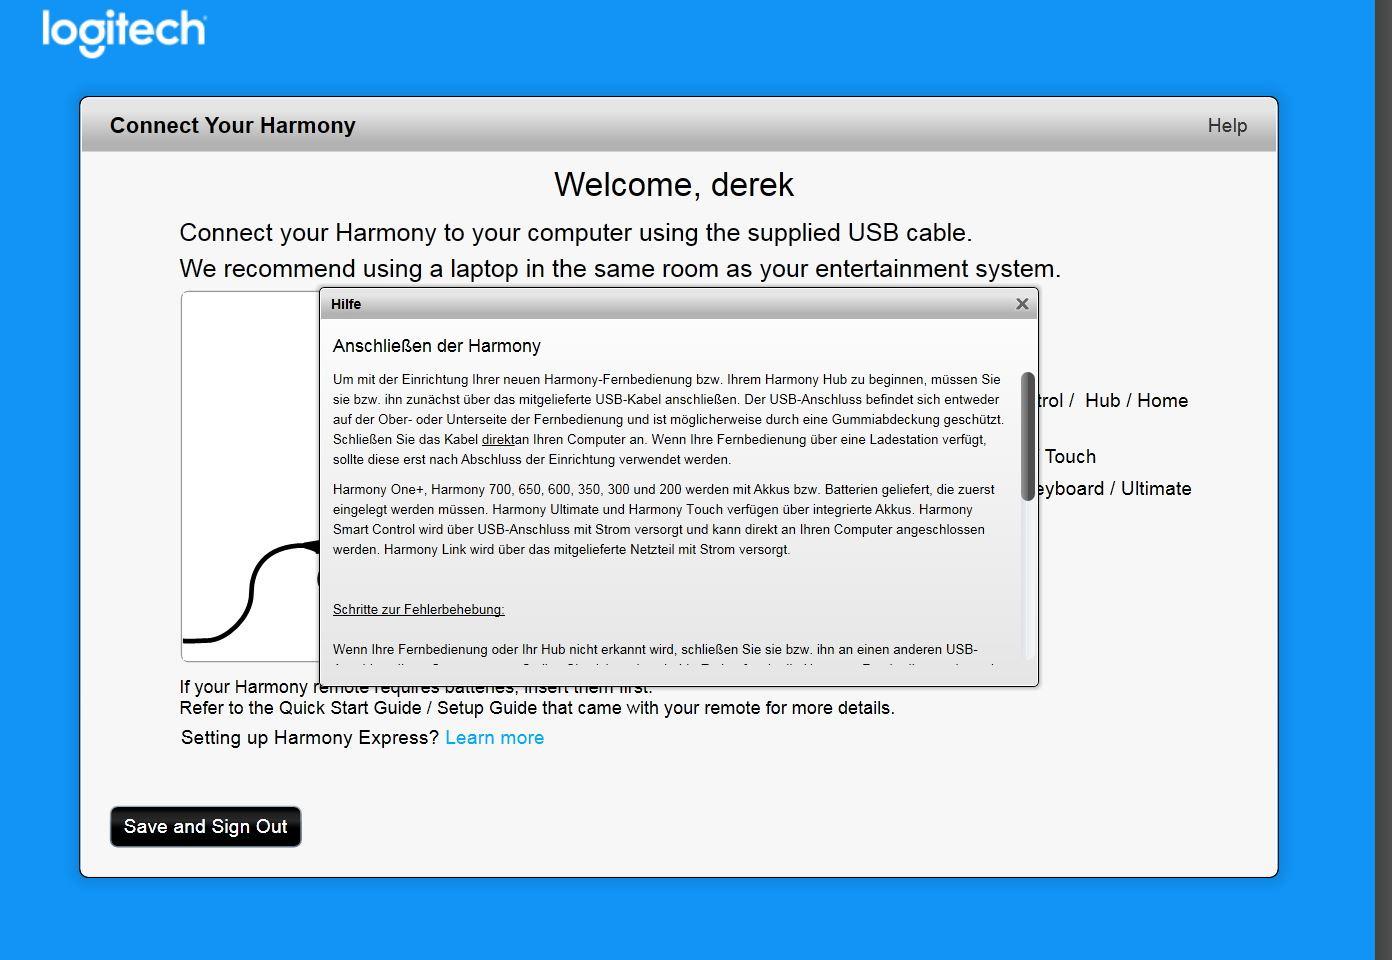This screenshot has height=960, width=1392.
Task: Click the "Hub / Home" text beside the dialog
Action: 1136,400
